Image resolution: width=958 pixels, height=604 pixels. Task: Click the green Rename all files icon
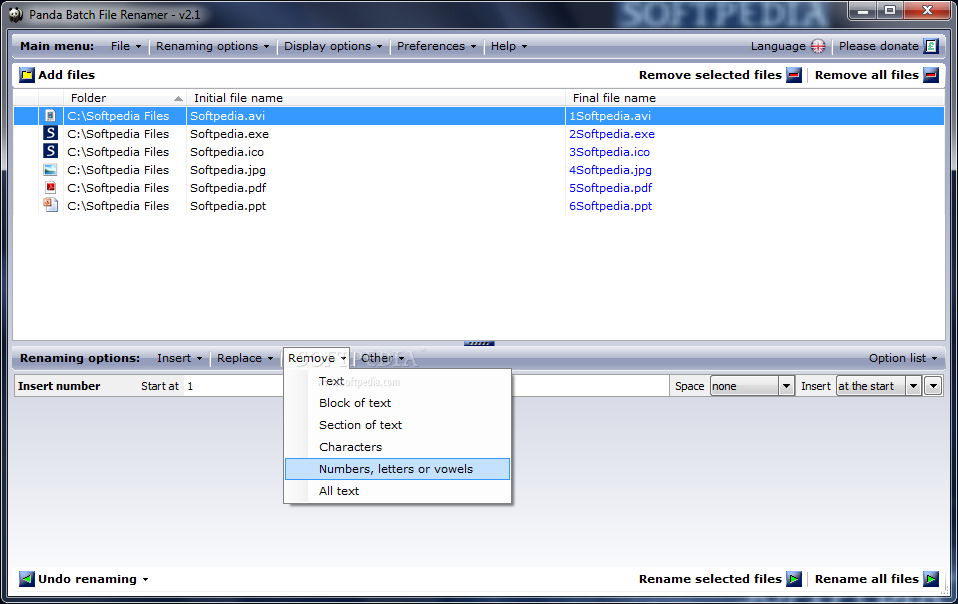(931, 578)
